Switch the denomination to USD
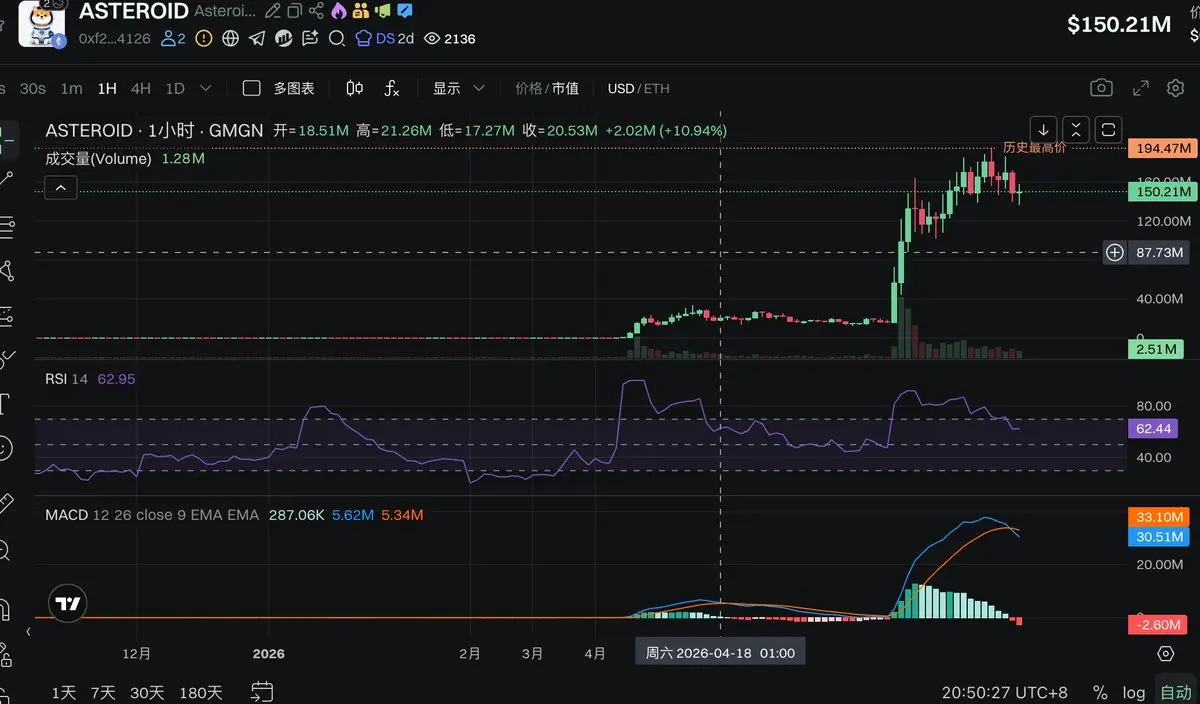Image resolution: width=1200 pixels, height=704 pixels. [x=621, y=88]
